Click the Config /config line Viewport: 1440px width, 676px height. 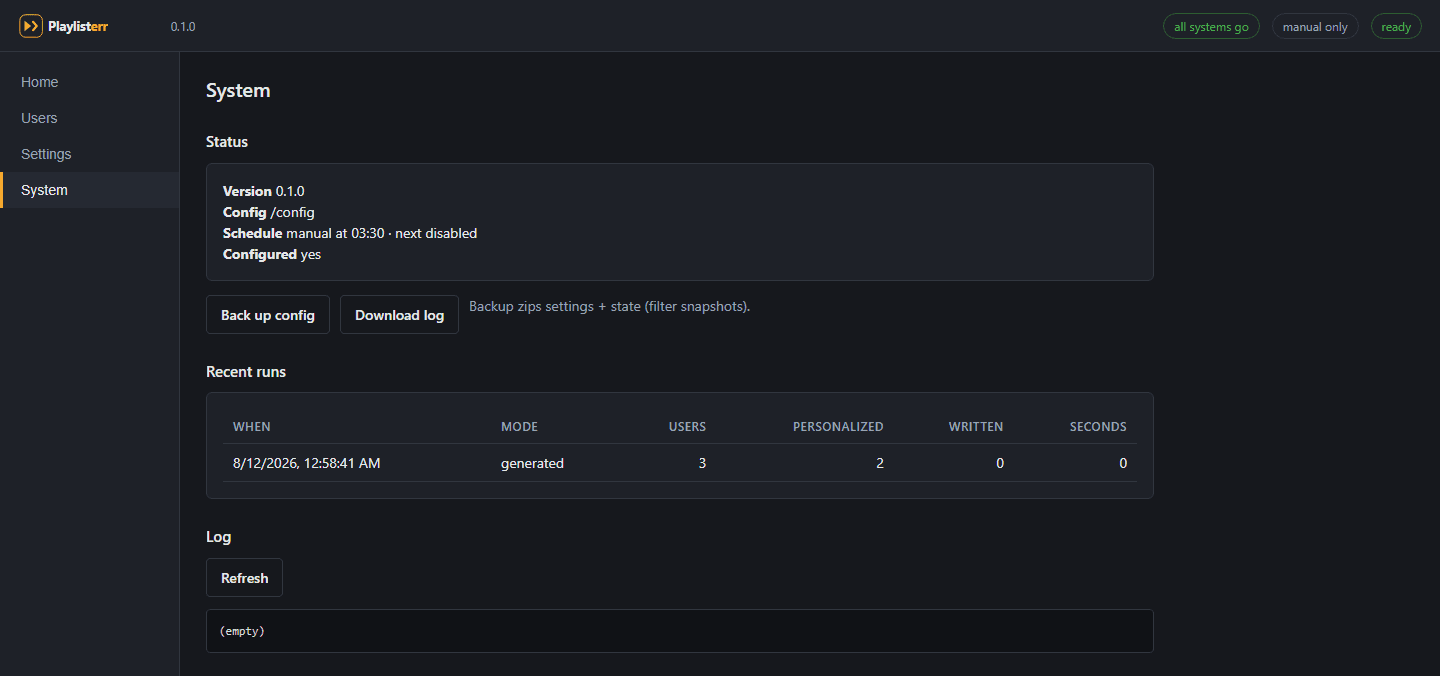point(269,212)
